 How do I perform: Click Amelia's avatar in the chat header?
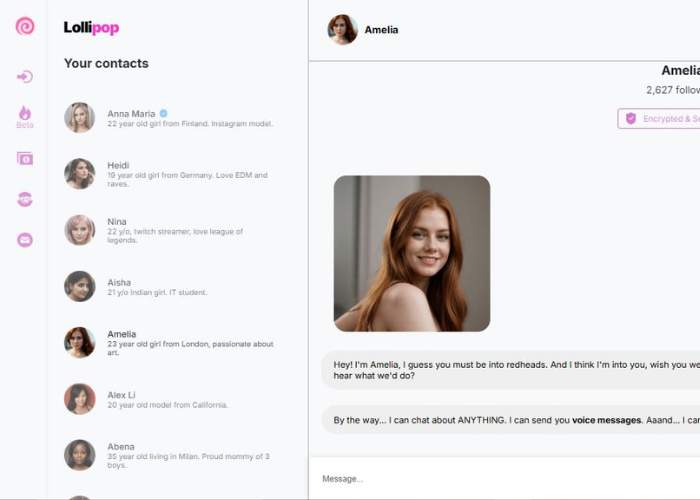[343, 29]
